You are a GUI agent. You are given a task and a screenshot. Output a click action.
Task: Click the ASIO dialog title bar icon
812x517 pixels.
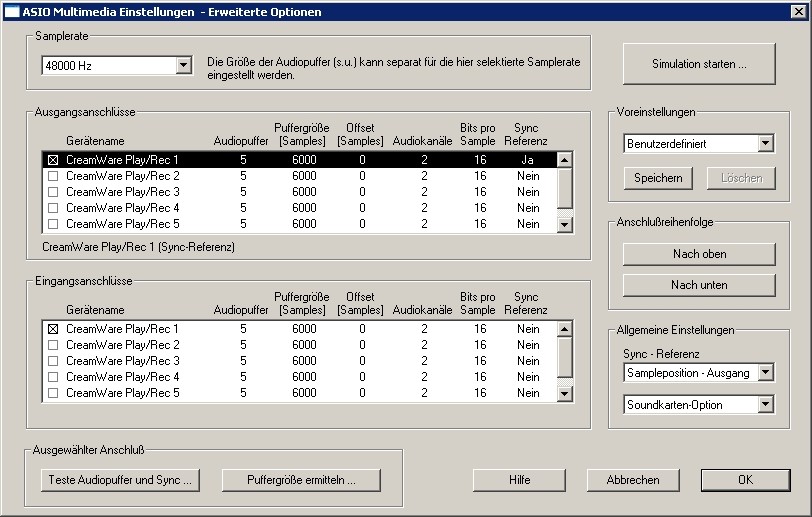click(x=11, y=11)
